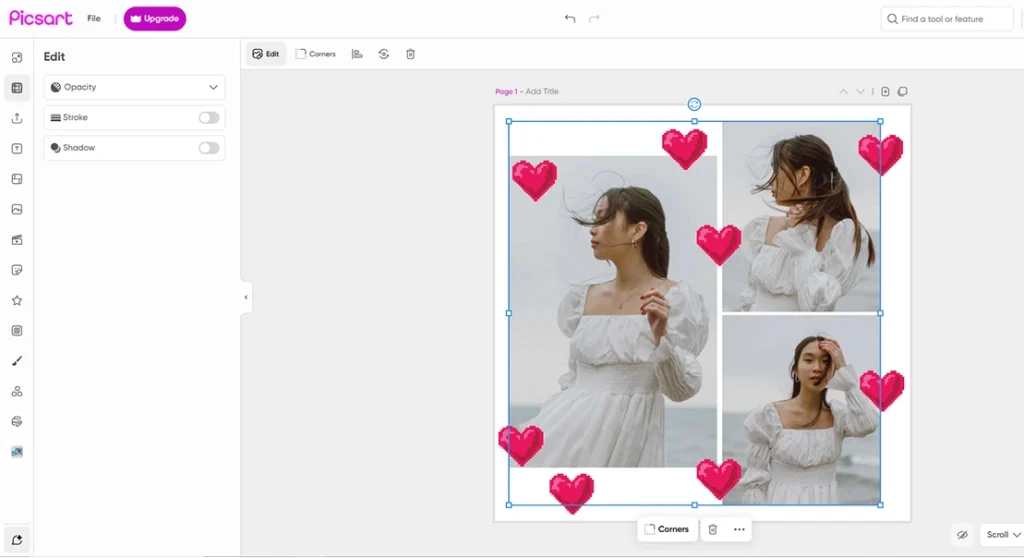Image resolution: width=1024 pixels, height=558 pixels.
Task: Click the floating Corners button below canvas
Action: (667, 529)
